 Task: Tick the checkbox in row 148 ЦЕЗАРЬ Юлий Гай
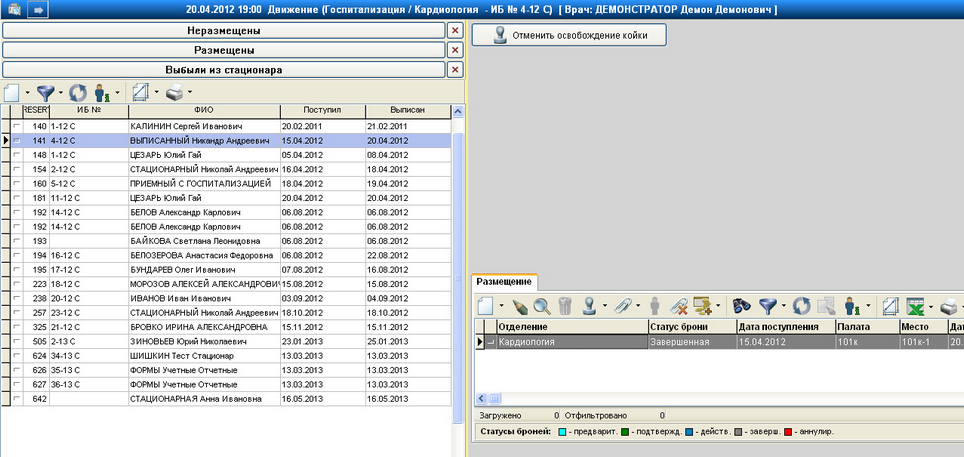point(17,155)
